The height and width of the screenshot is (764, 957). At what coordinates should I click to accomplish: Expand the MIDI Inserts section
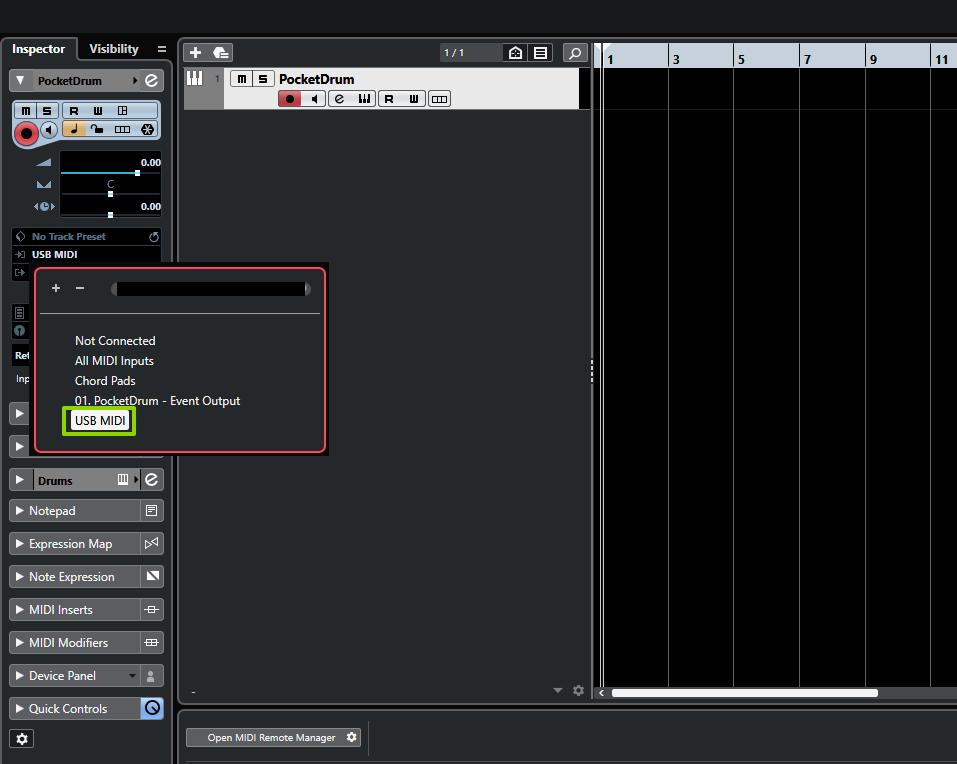pyautogui.click(x=20, y=610)
